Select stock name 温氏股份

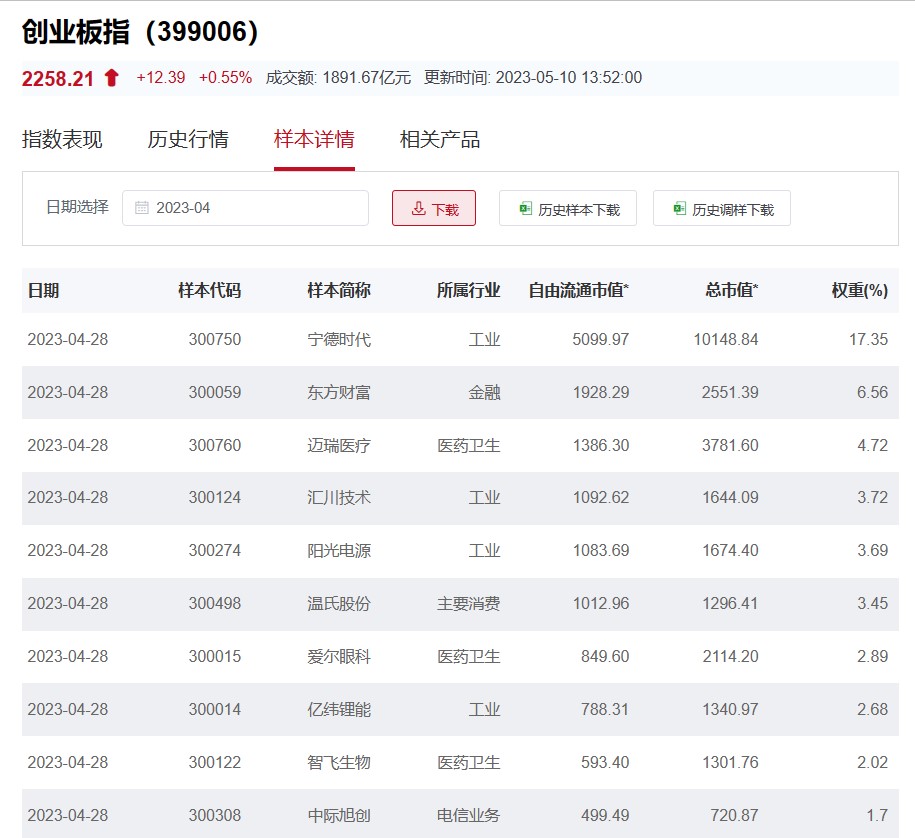click(x=339, y=604)
